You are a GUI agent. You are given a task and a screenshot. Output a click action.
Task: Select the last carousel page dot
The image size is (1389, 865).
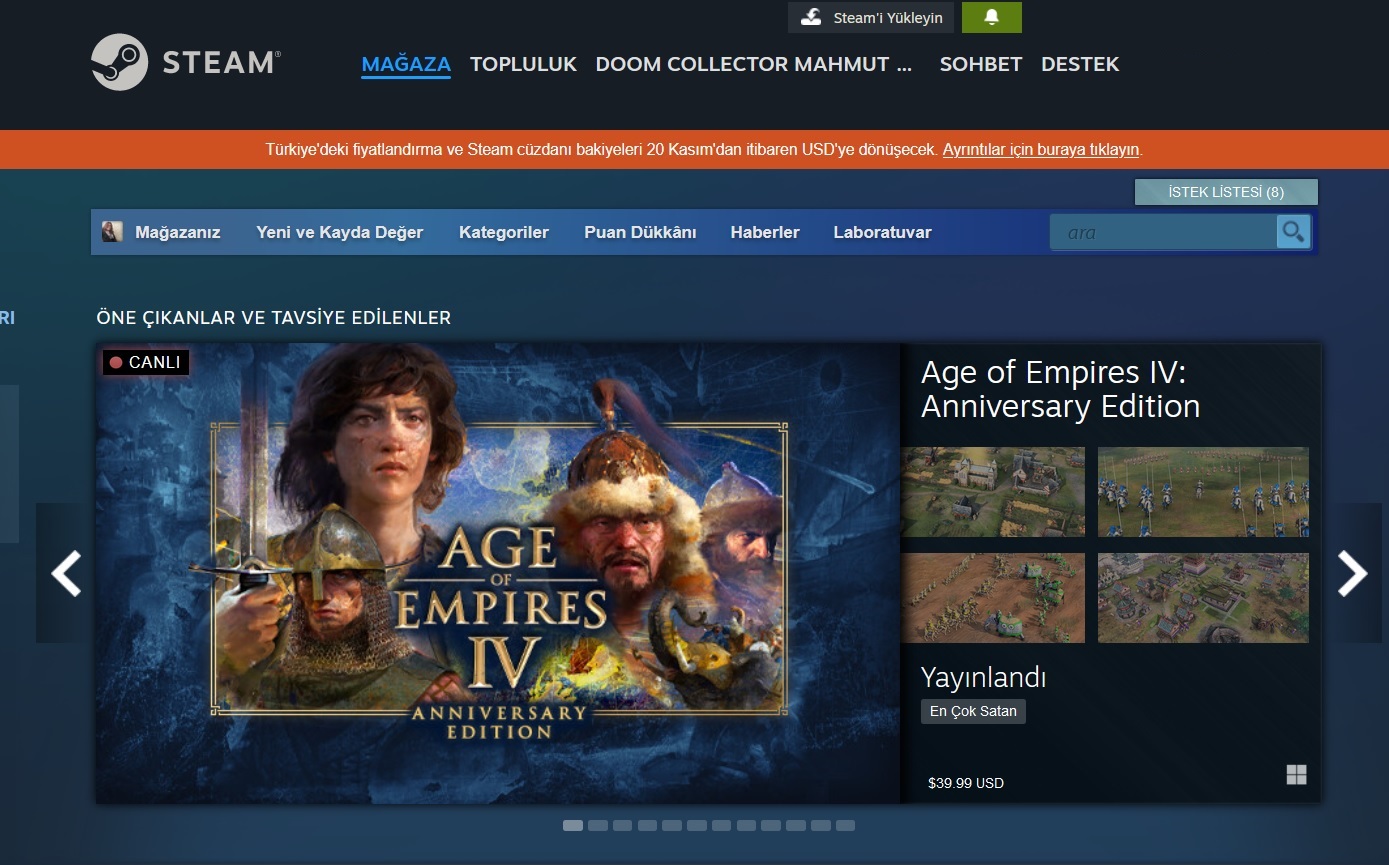coord(845,826)
